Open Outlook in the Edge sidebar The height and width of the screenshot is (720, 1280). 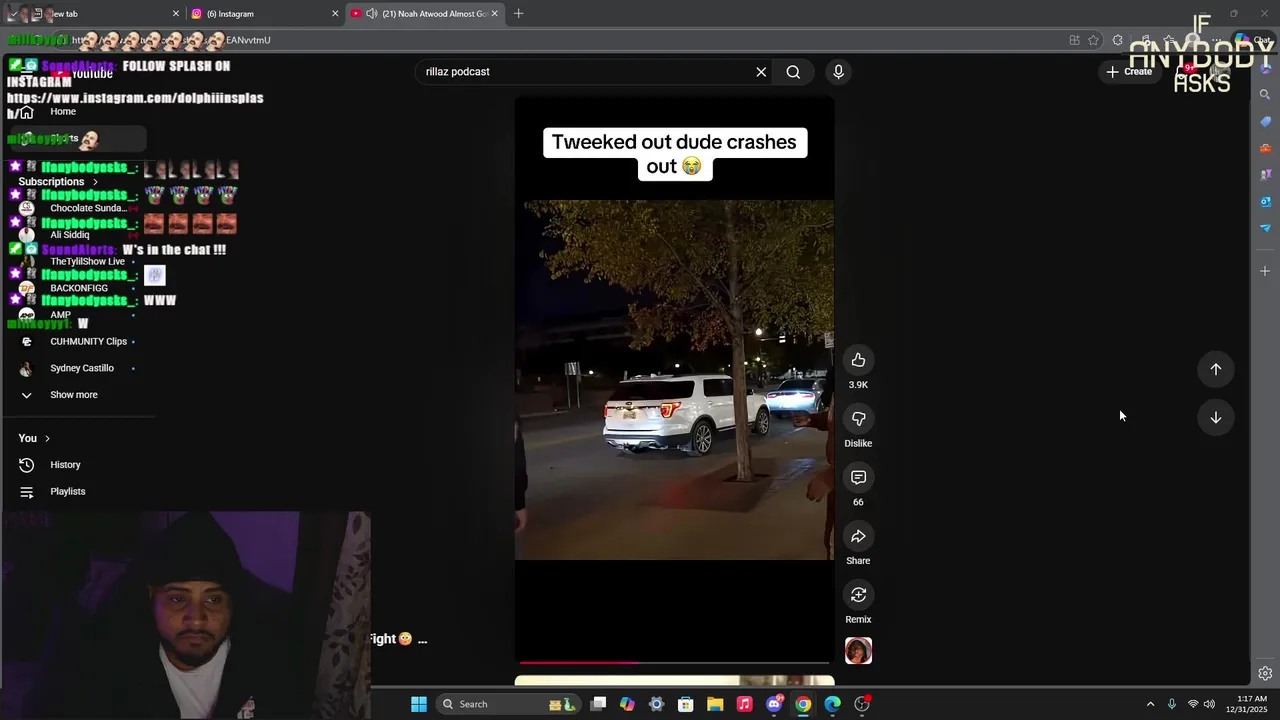pyautogui.click(x=1265, y=201)
